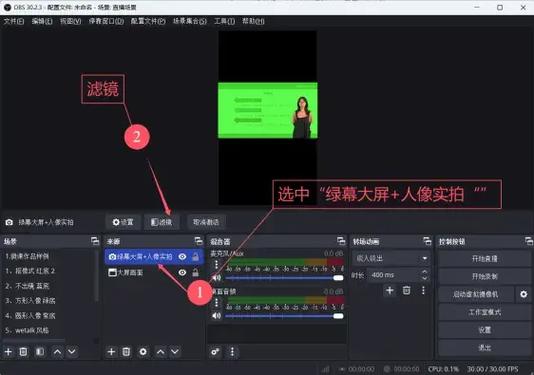Open the 工具(T) menu
This screenshot has height=375, width=534.
tap(224, 21)
